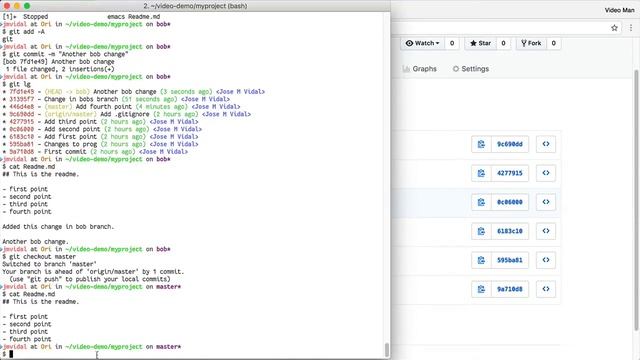The height and width of the screenshot is (360, 640).
Task: Click the terminal title bar text
Action: click(195, 6)
